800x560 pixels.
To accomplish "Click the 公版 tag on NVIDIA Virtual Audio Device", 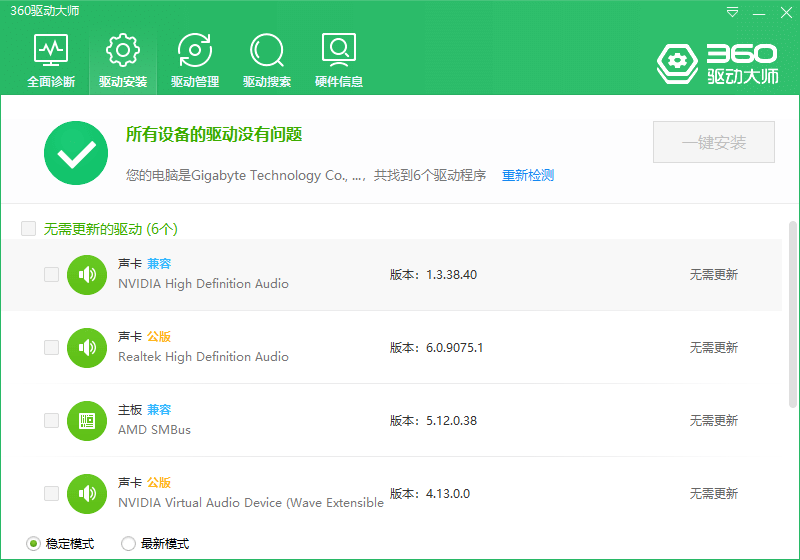I will [159, 482].
